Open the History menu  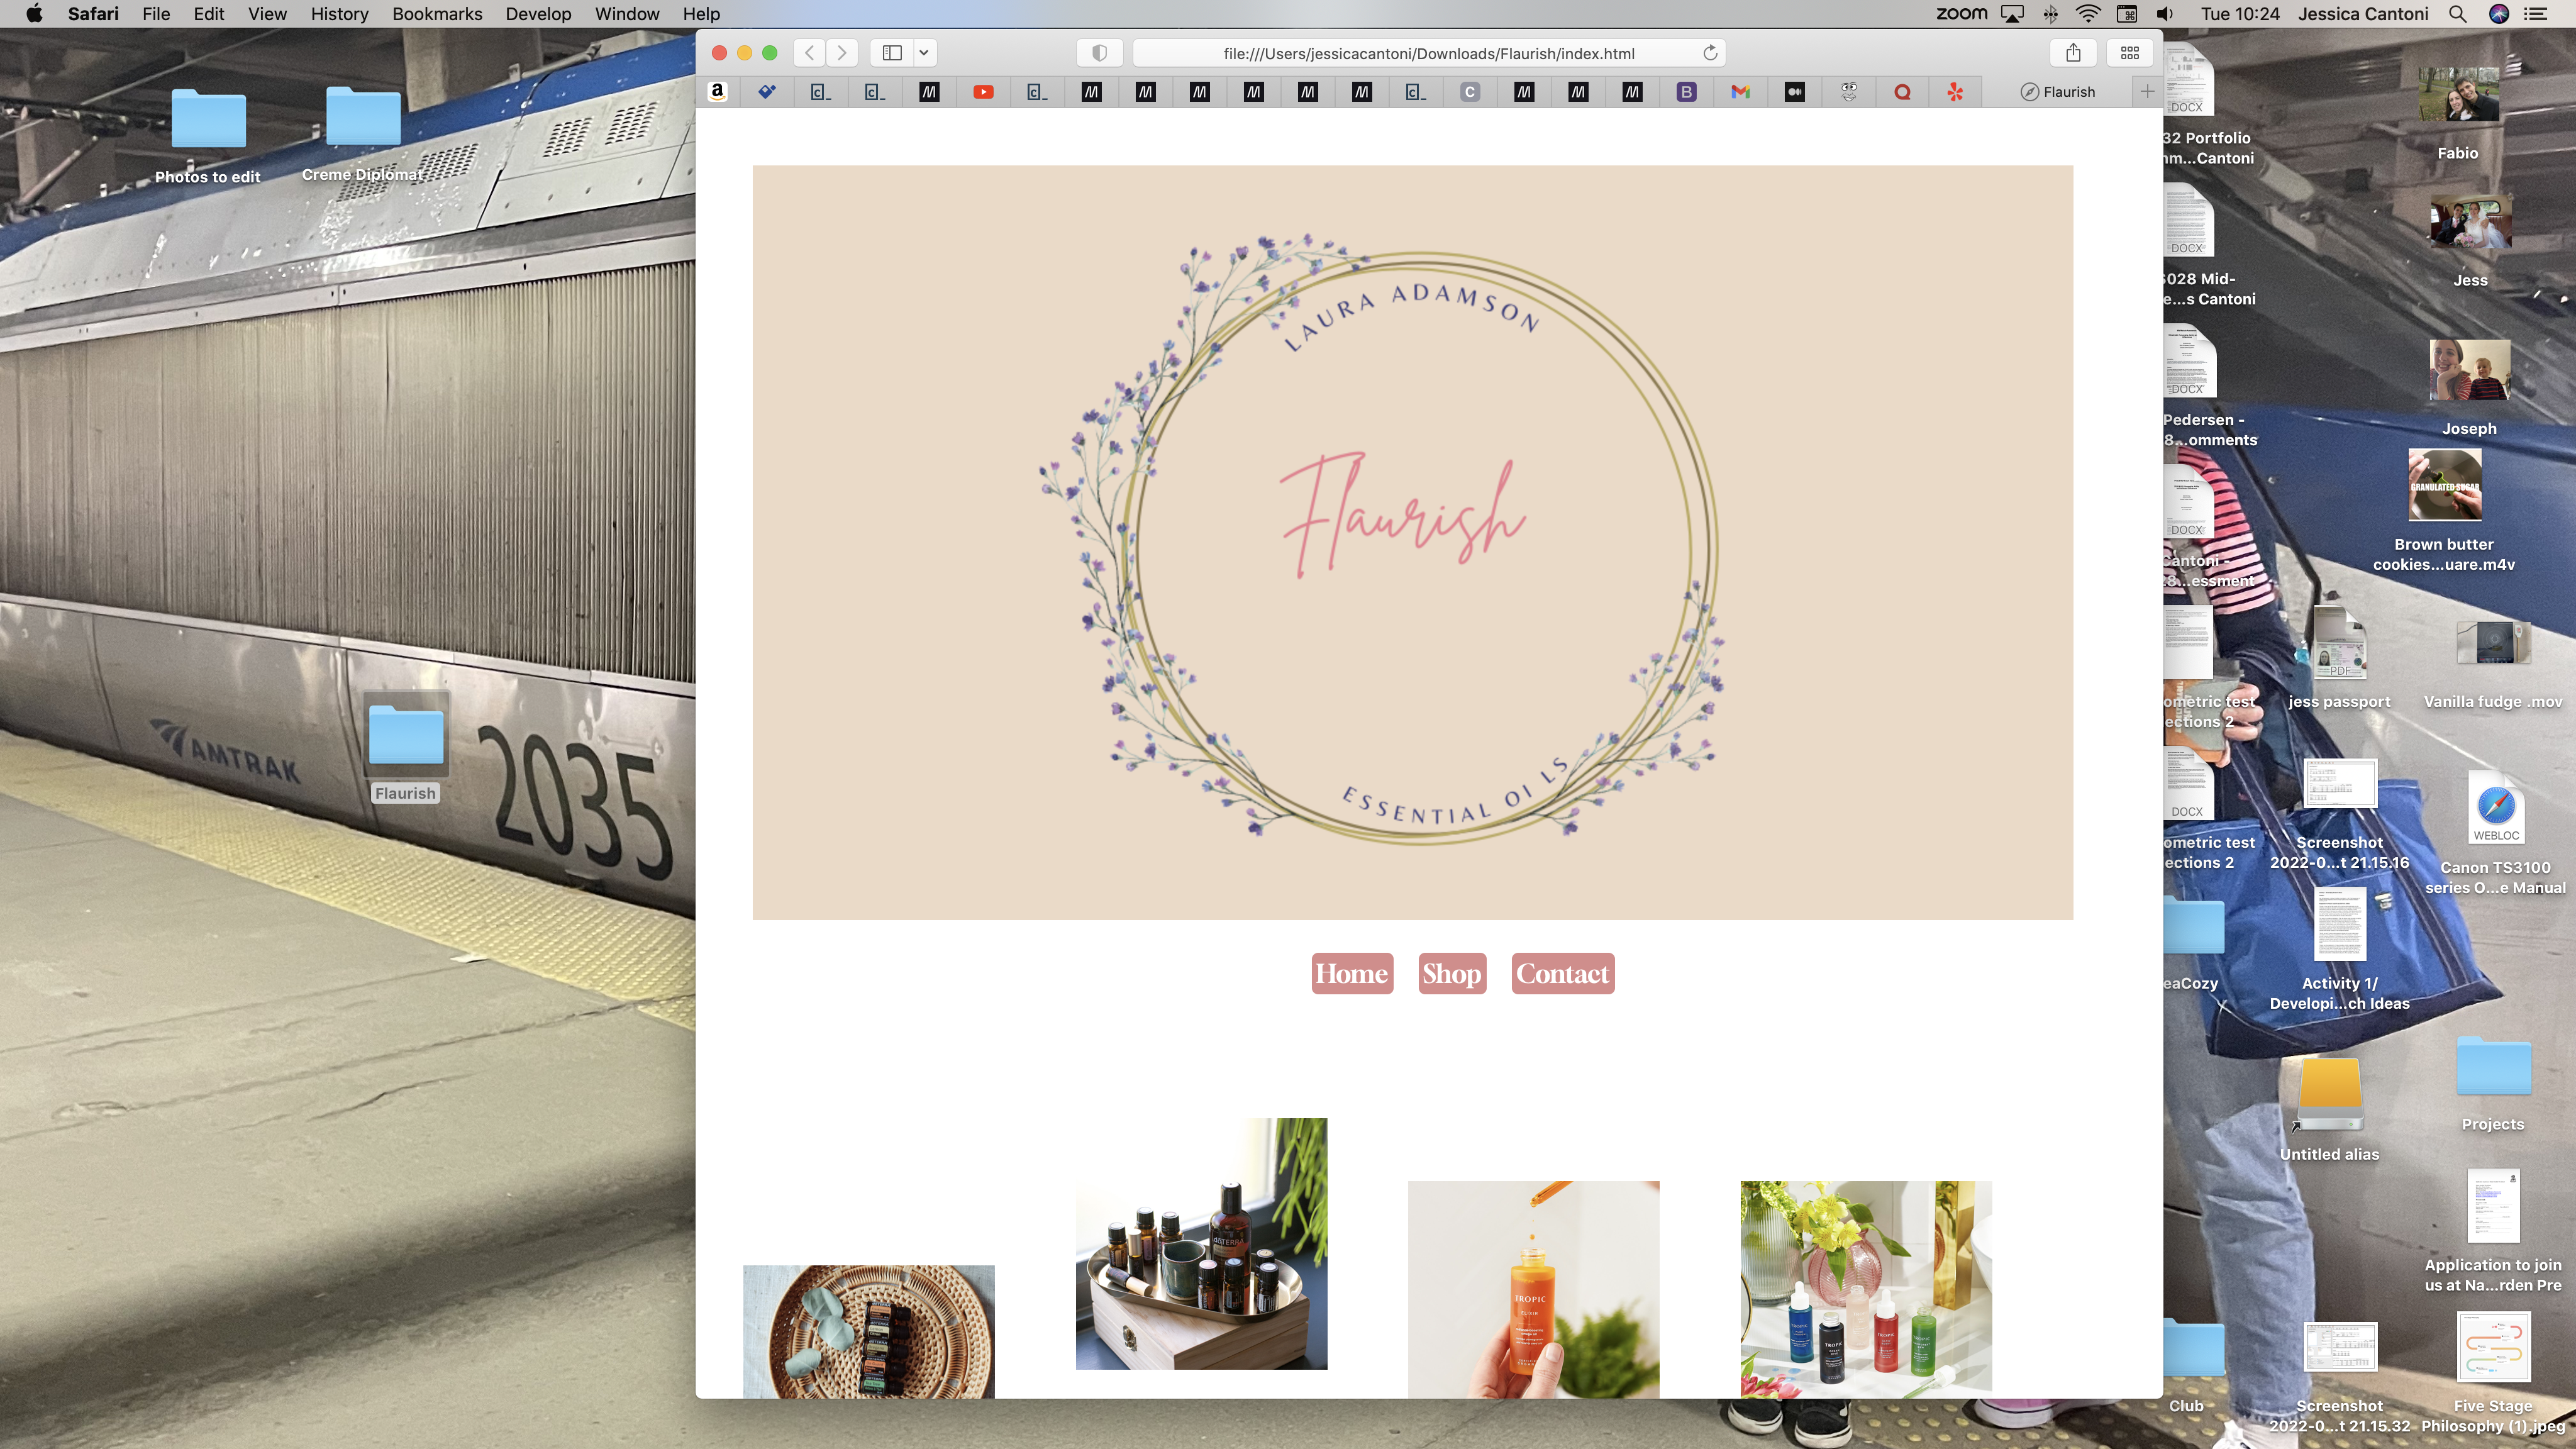pos(338,14)
